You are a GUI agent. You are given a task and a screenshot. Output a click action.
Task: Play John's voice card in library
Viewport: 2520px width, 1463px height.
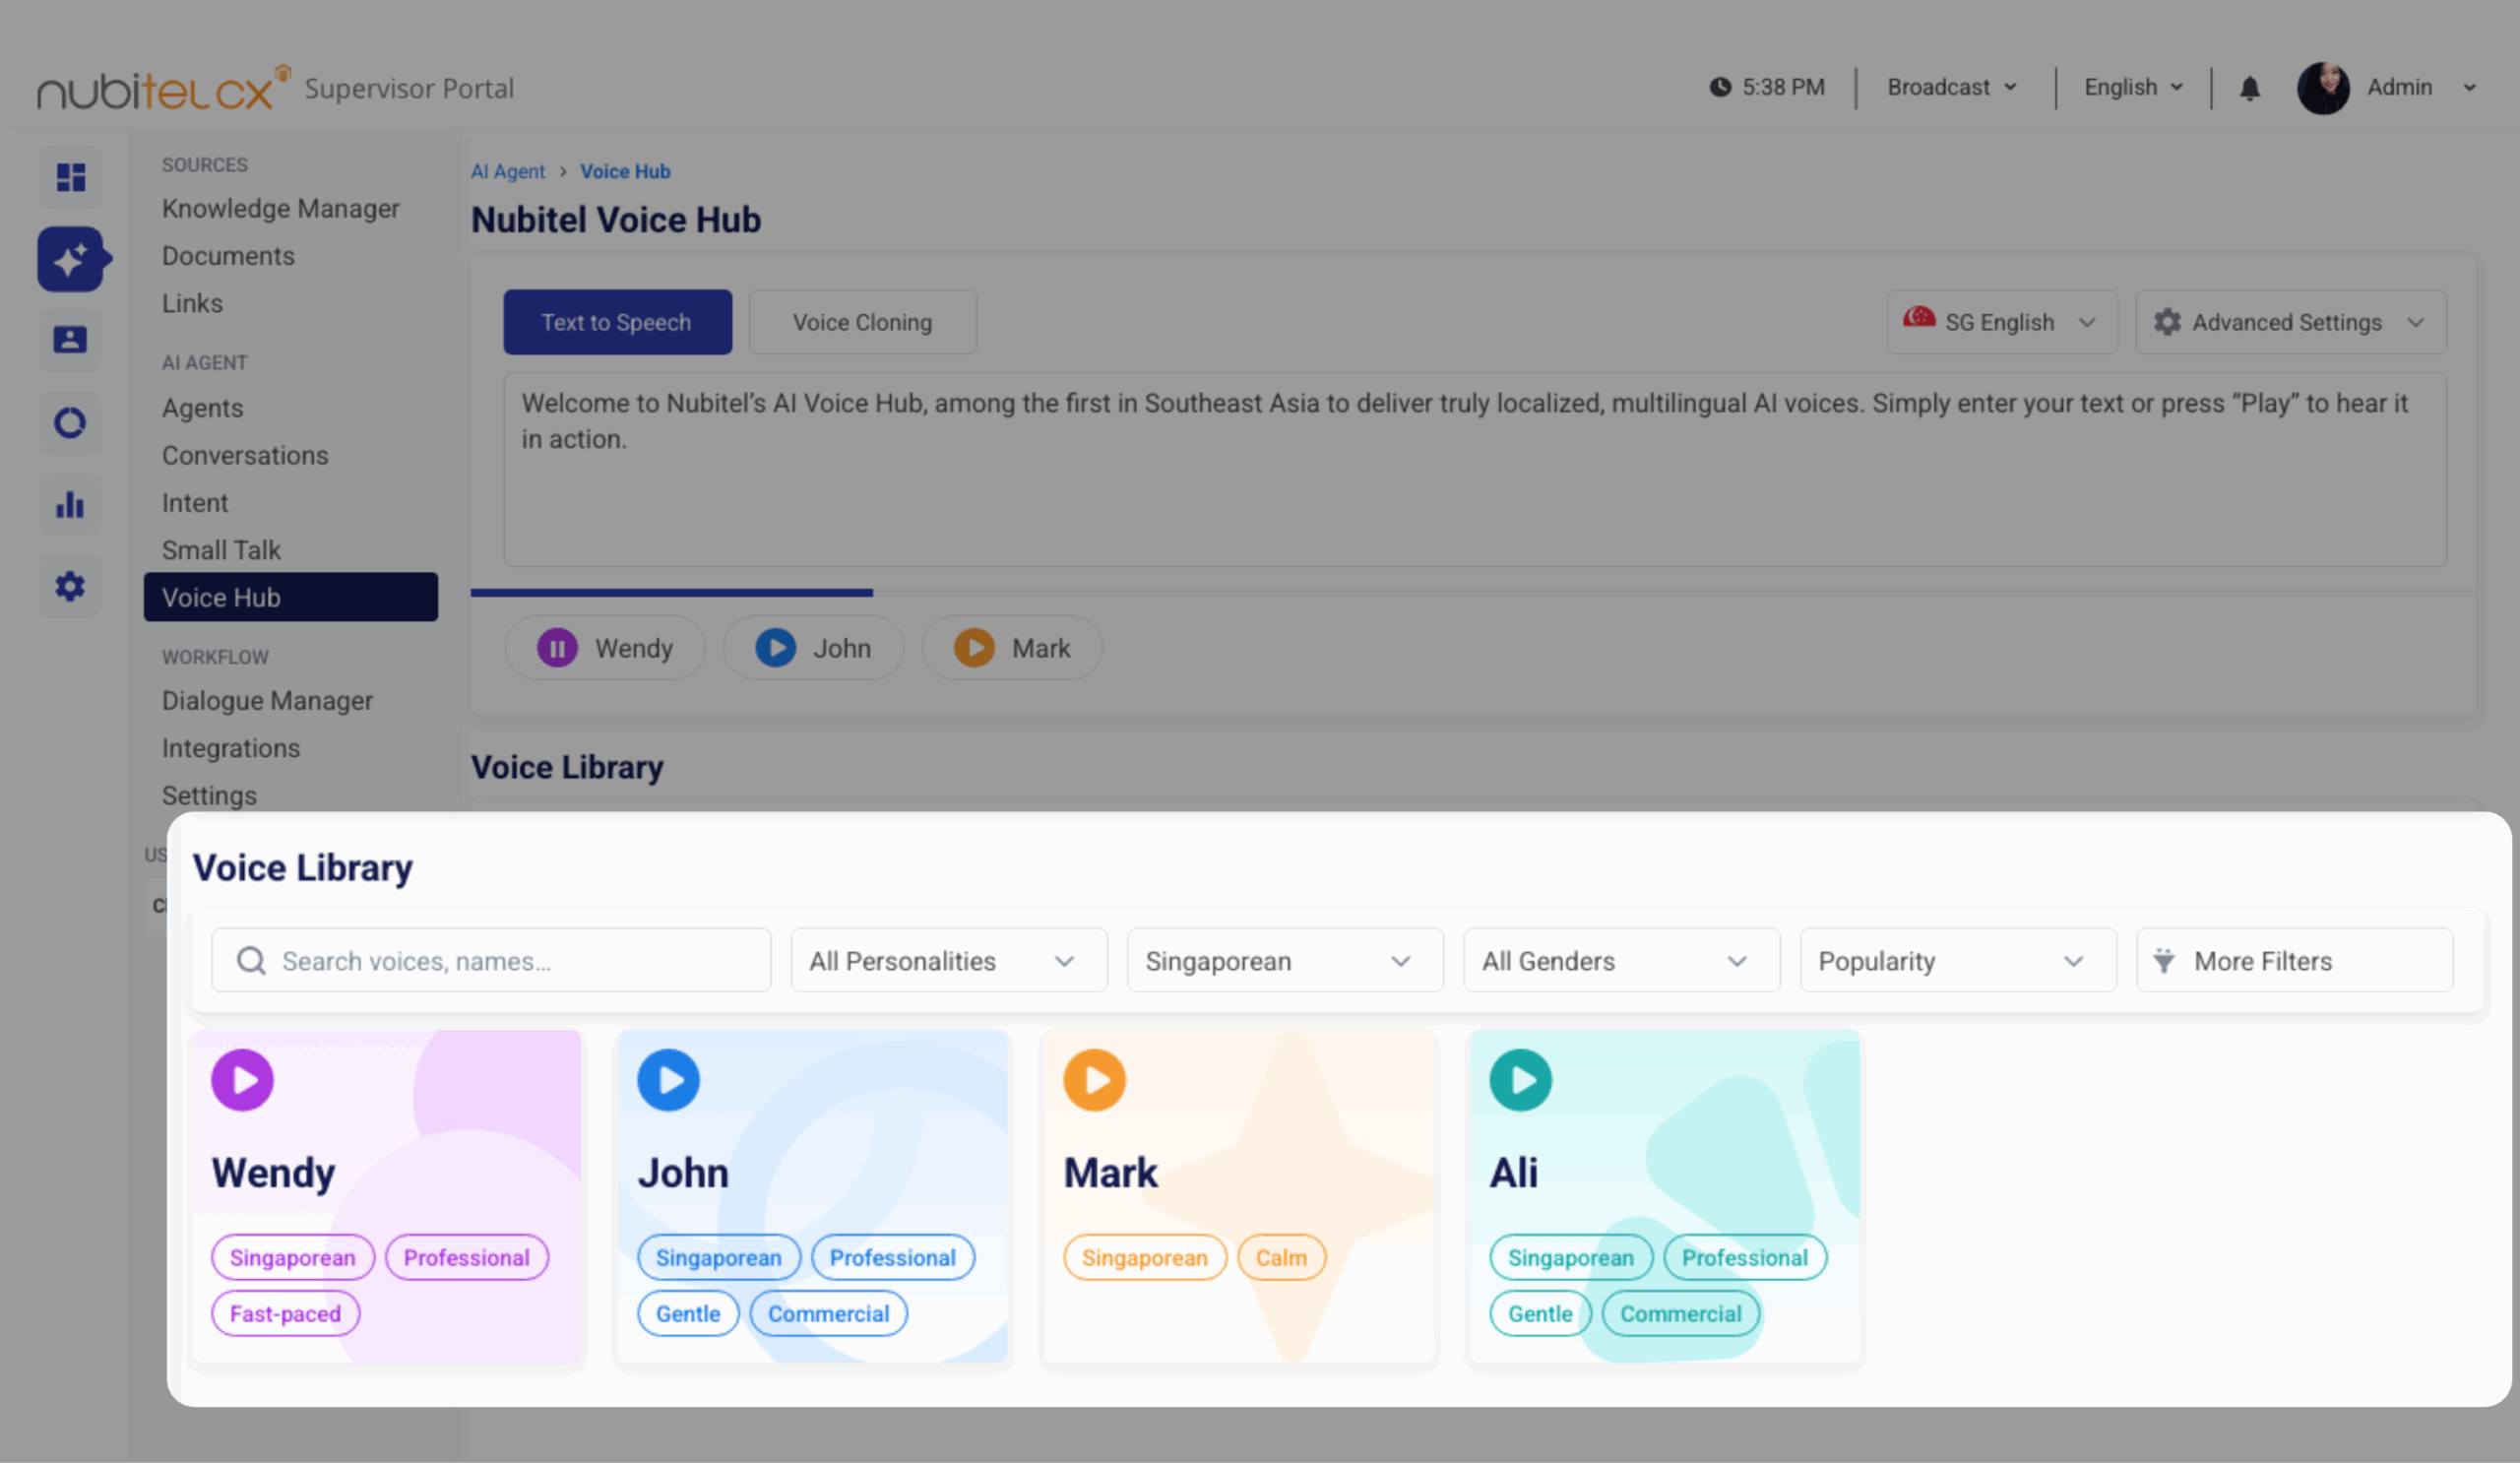pos(669,1080)
